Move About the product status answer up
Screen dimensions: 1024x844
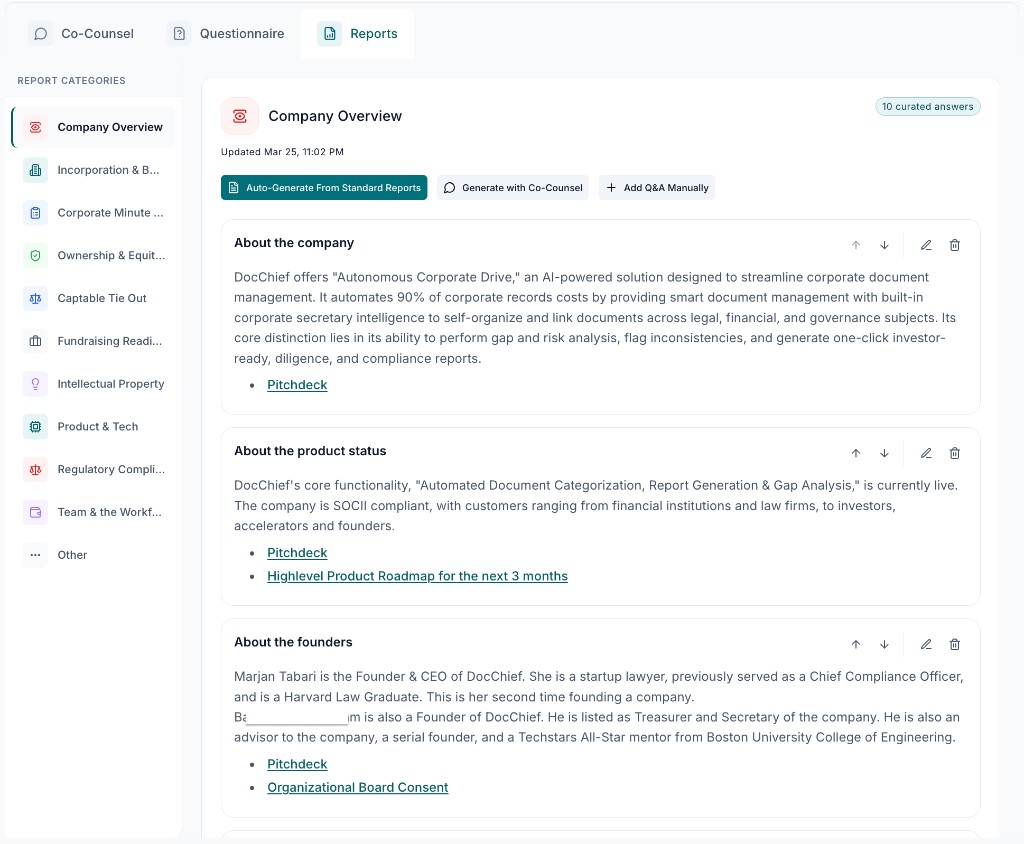coord(856,453)
